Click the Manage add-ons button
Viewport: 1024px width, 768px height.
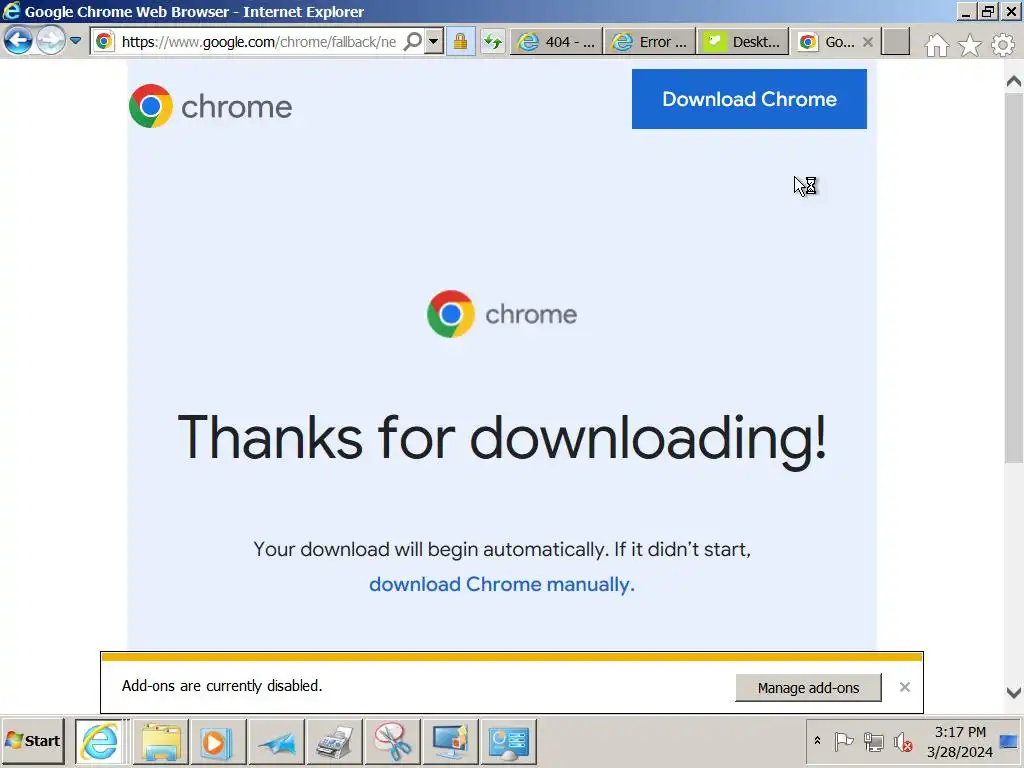tap(808, 688)
